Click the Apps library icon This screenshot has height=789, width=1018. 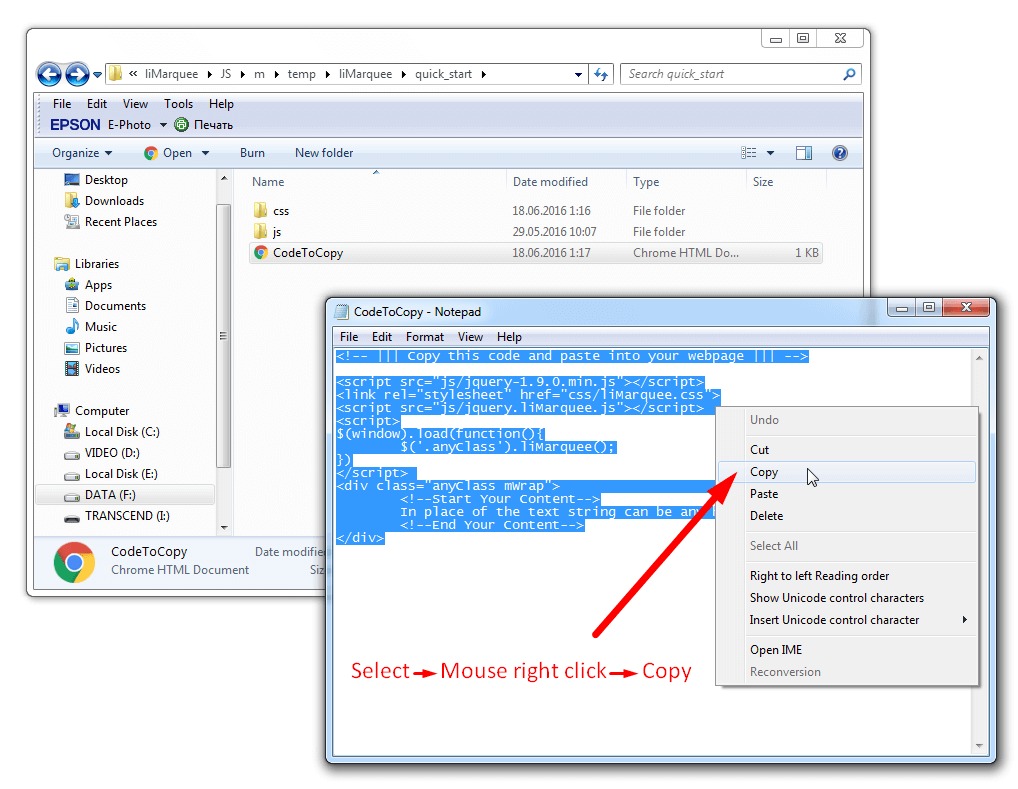[72, 284]
